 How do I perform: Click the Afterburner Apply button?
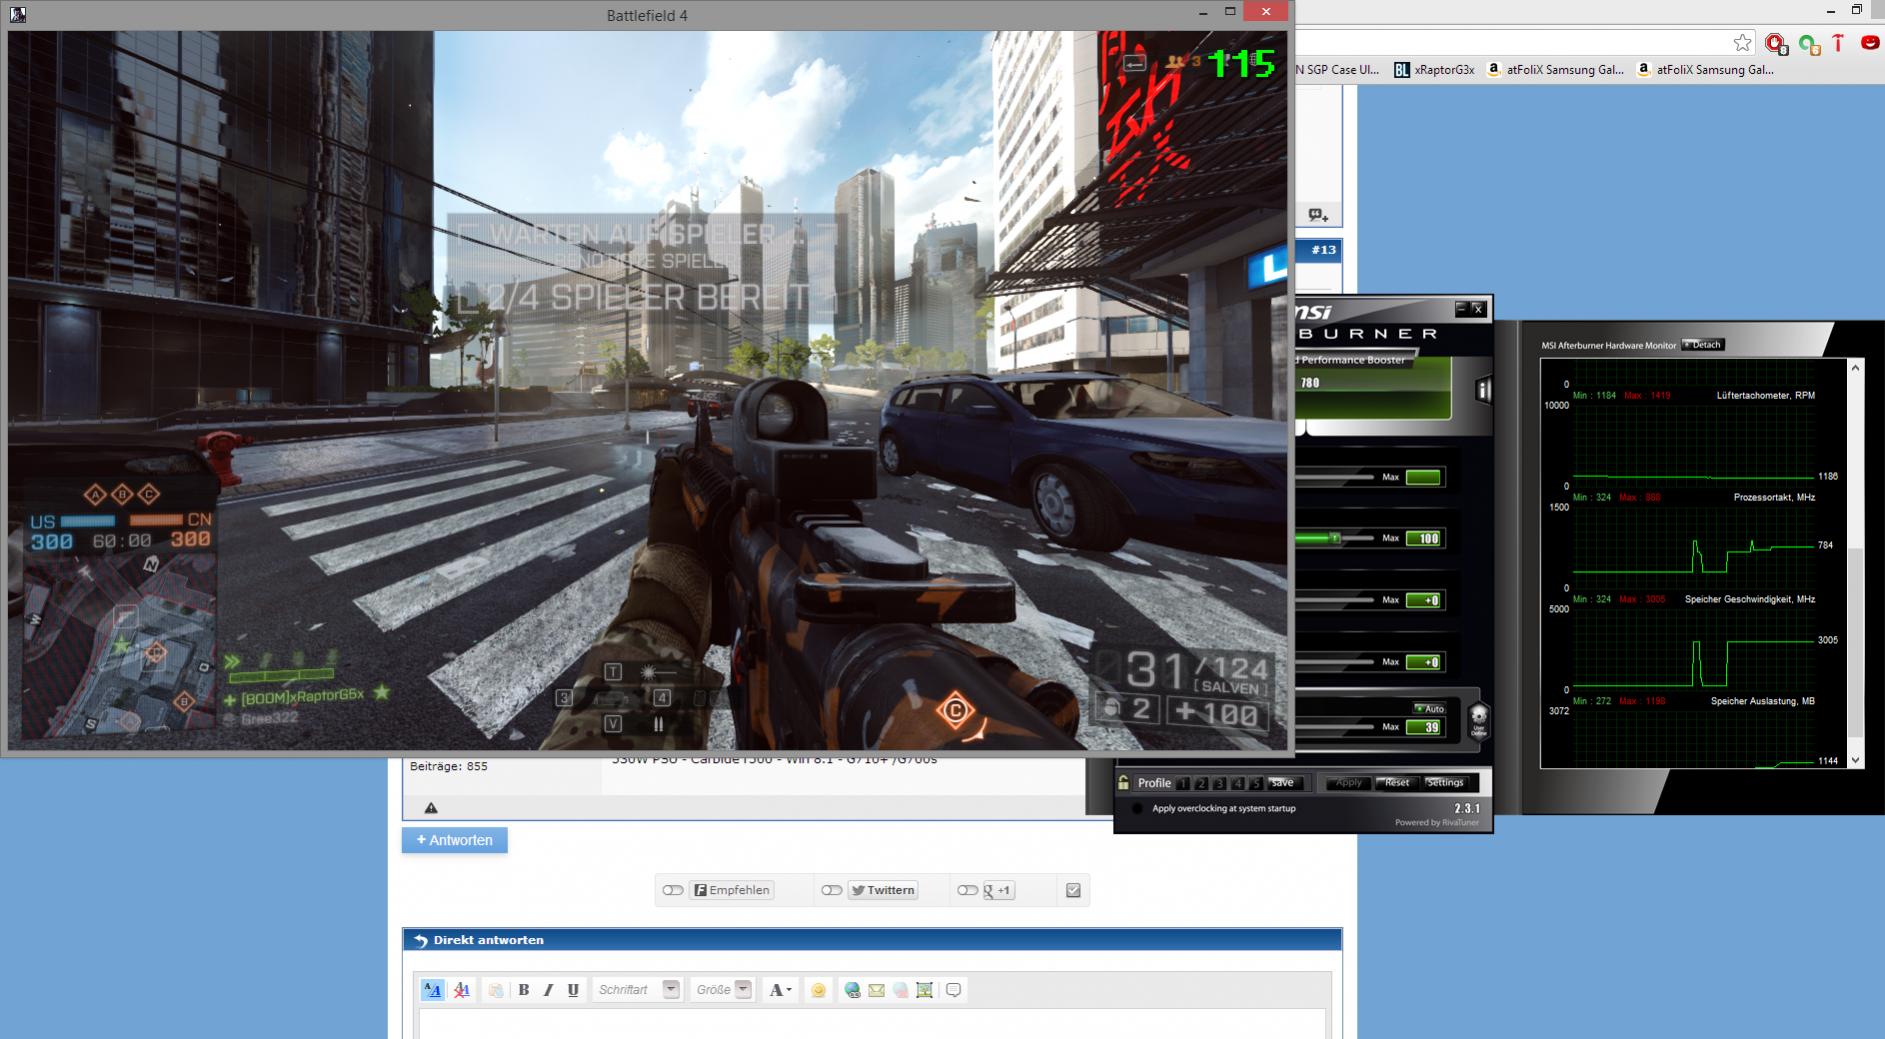pos(1348,783)
